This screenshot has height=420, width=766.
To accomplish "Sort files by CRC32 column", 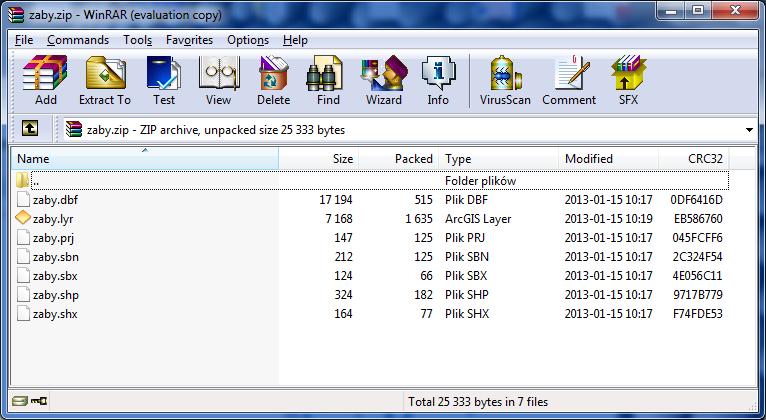I will [694, 159].
